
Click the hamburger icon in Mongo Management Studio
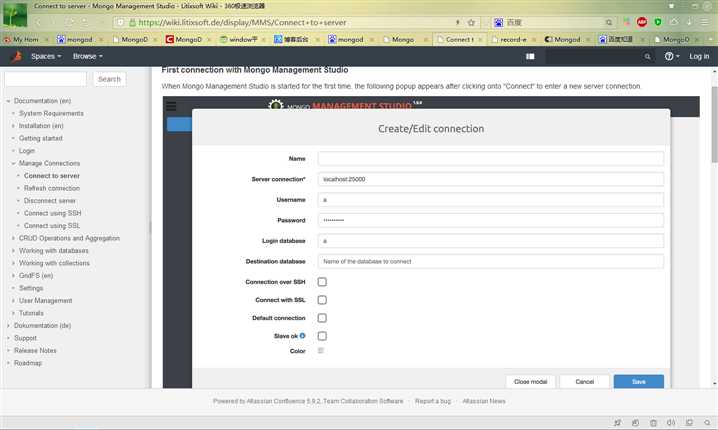(x=171, y=106)
